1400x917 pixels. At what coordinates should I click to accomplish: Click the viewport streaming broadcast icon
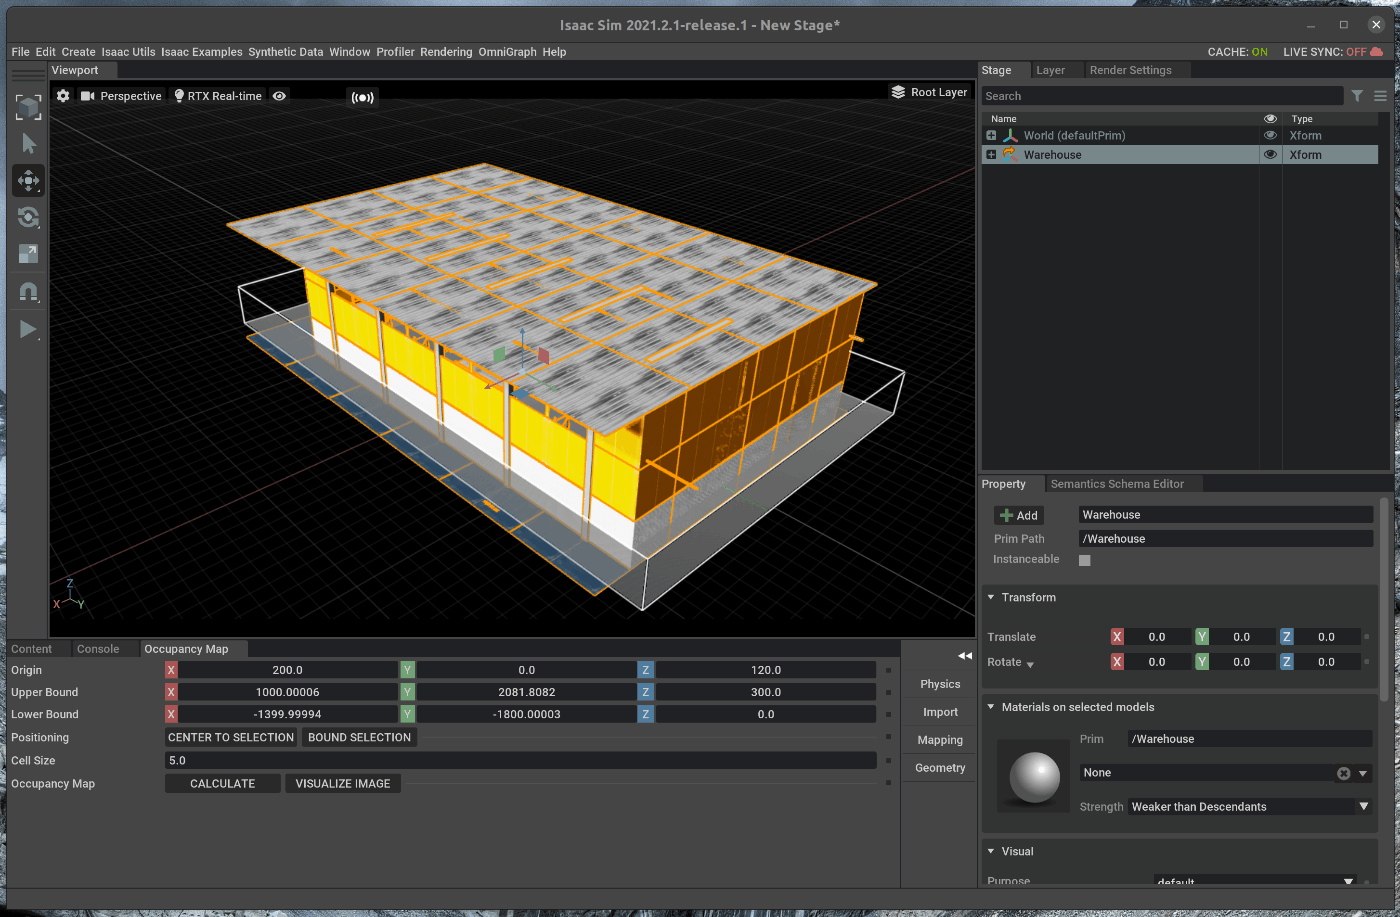pos(362,97)
